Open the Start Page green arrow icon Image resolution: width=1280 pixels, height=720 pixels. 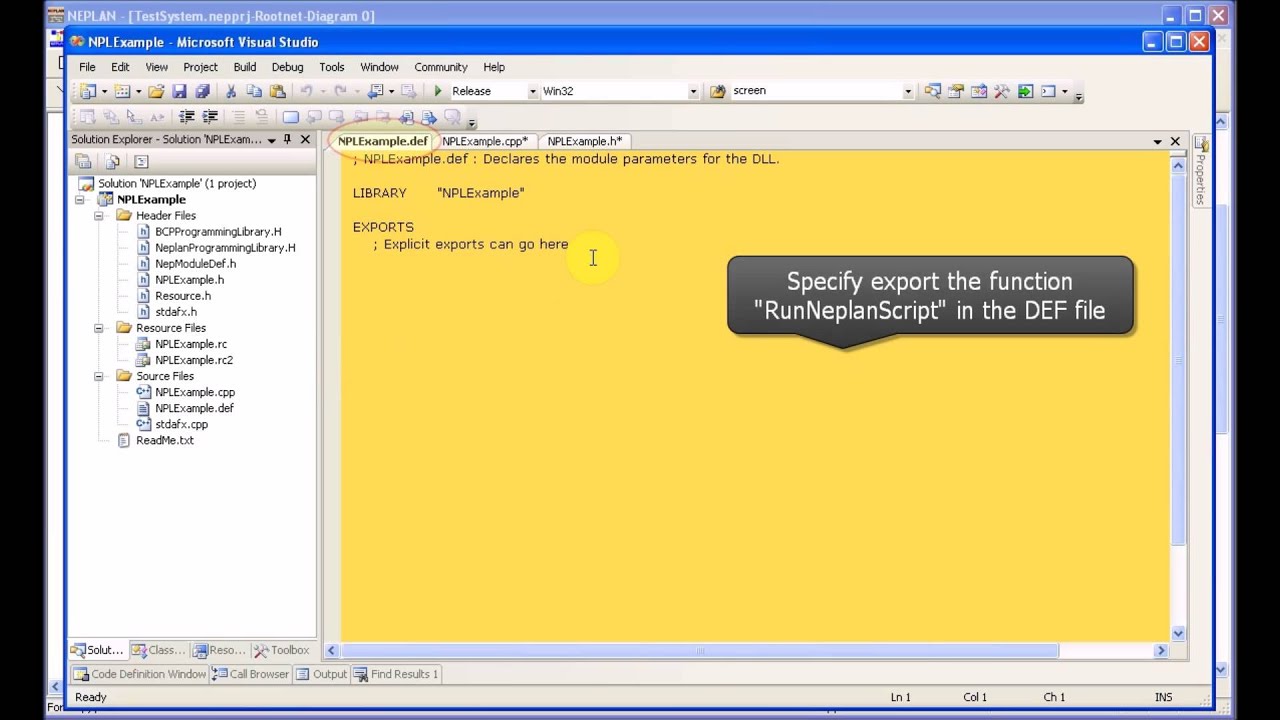click(x=1025, y=91)
